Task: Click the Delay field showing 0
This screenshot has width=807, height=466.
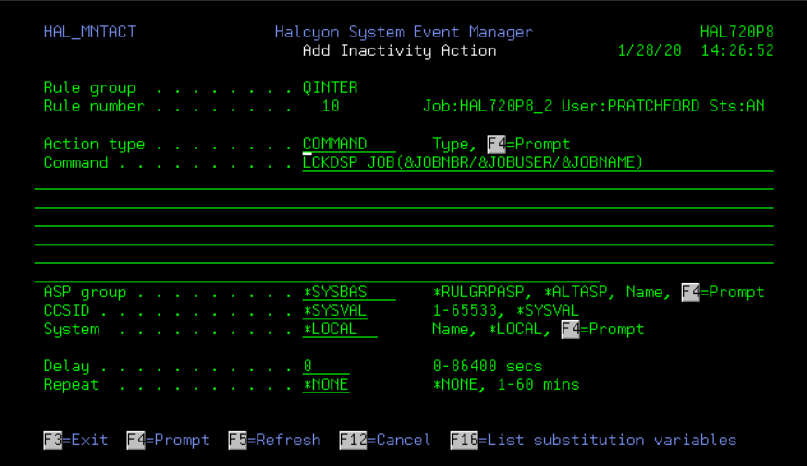Action: pos(326,366)
